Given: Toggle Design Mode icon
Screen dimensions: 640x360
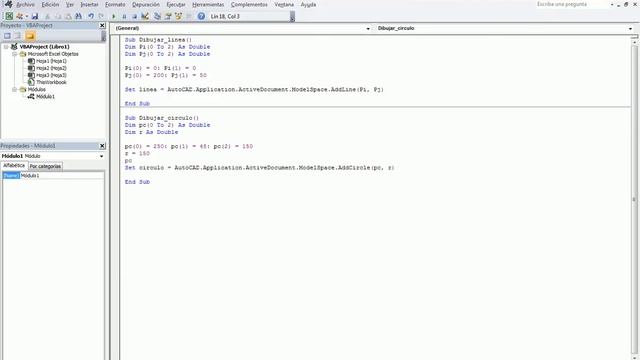Looking at the screenshot, I should pyautogui.click(x=145, y=16).
